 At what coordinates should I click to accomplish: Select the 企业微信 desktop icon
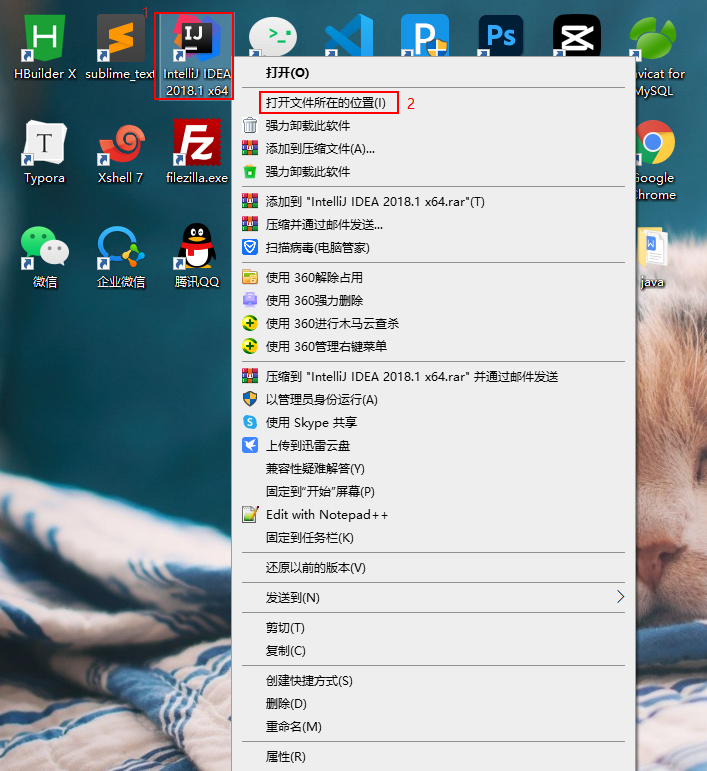tap(120, 257)
